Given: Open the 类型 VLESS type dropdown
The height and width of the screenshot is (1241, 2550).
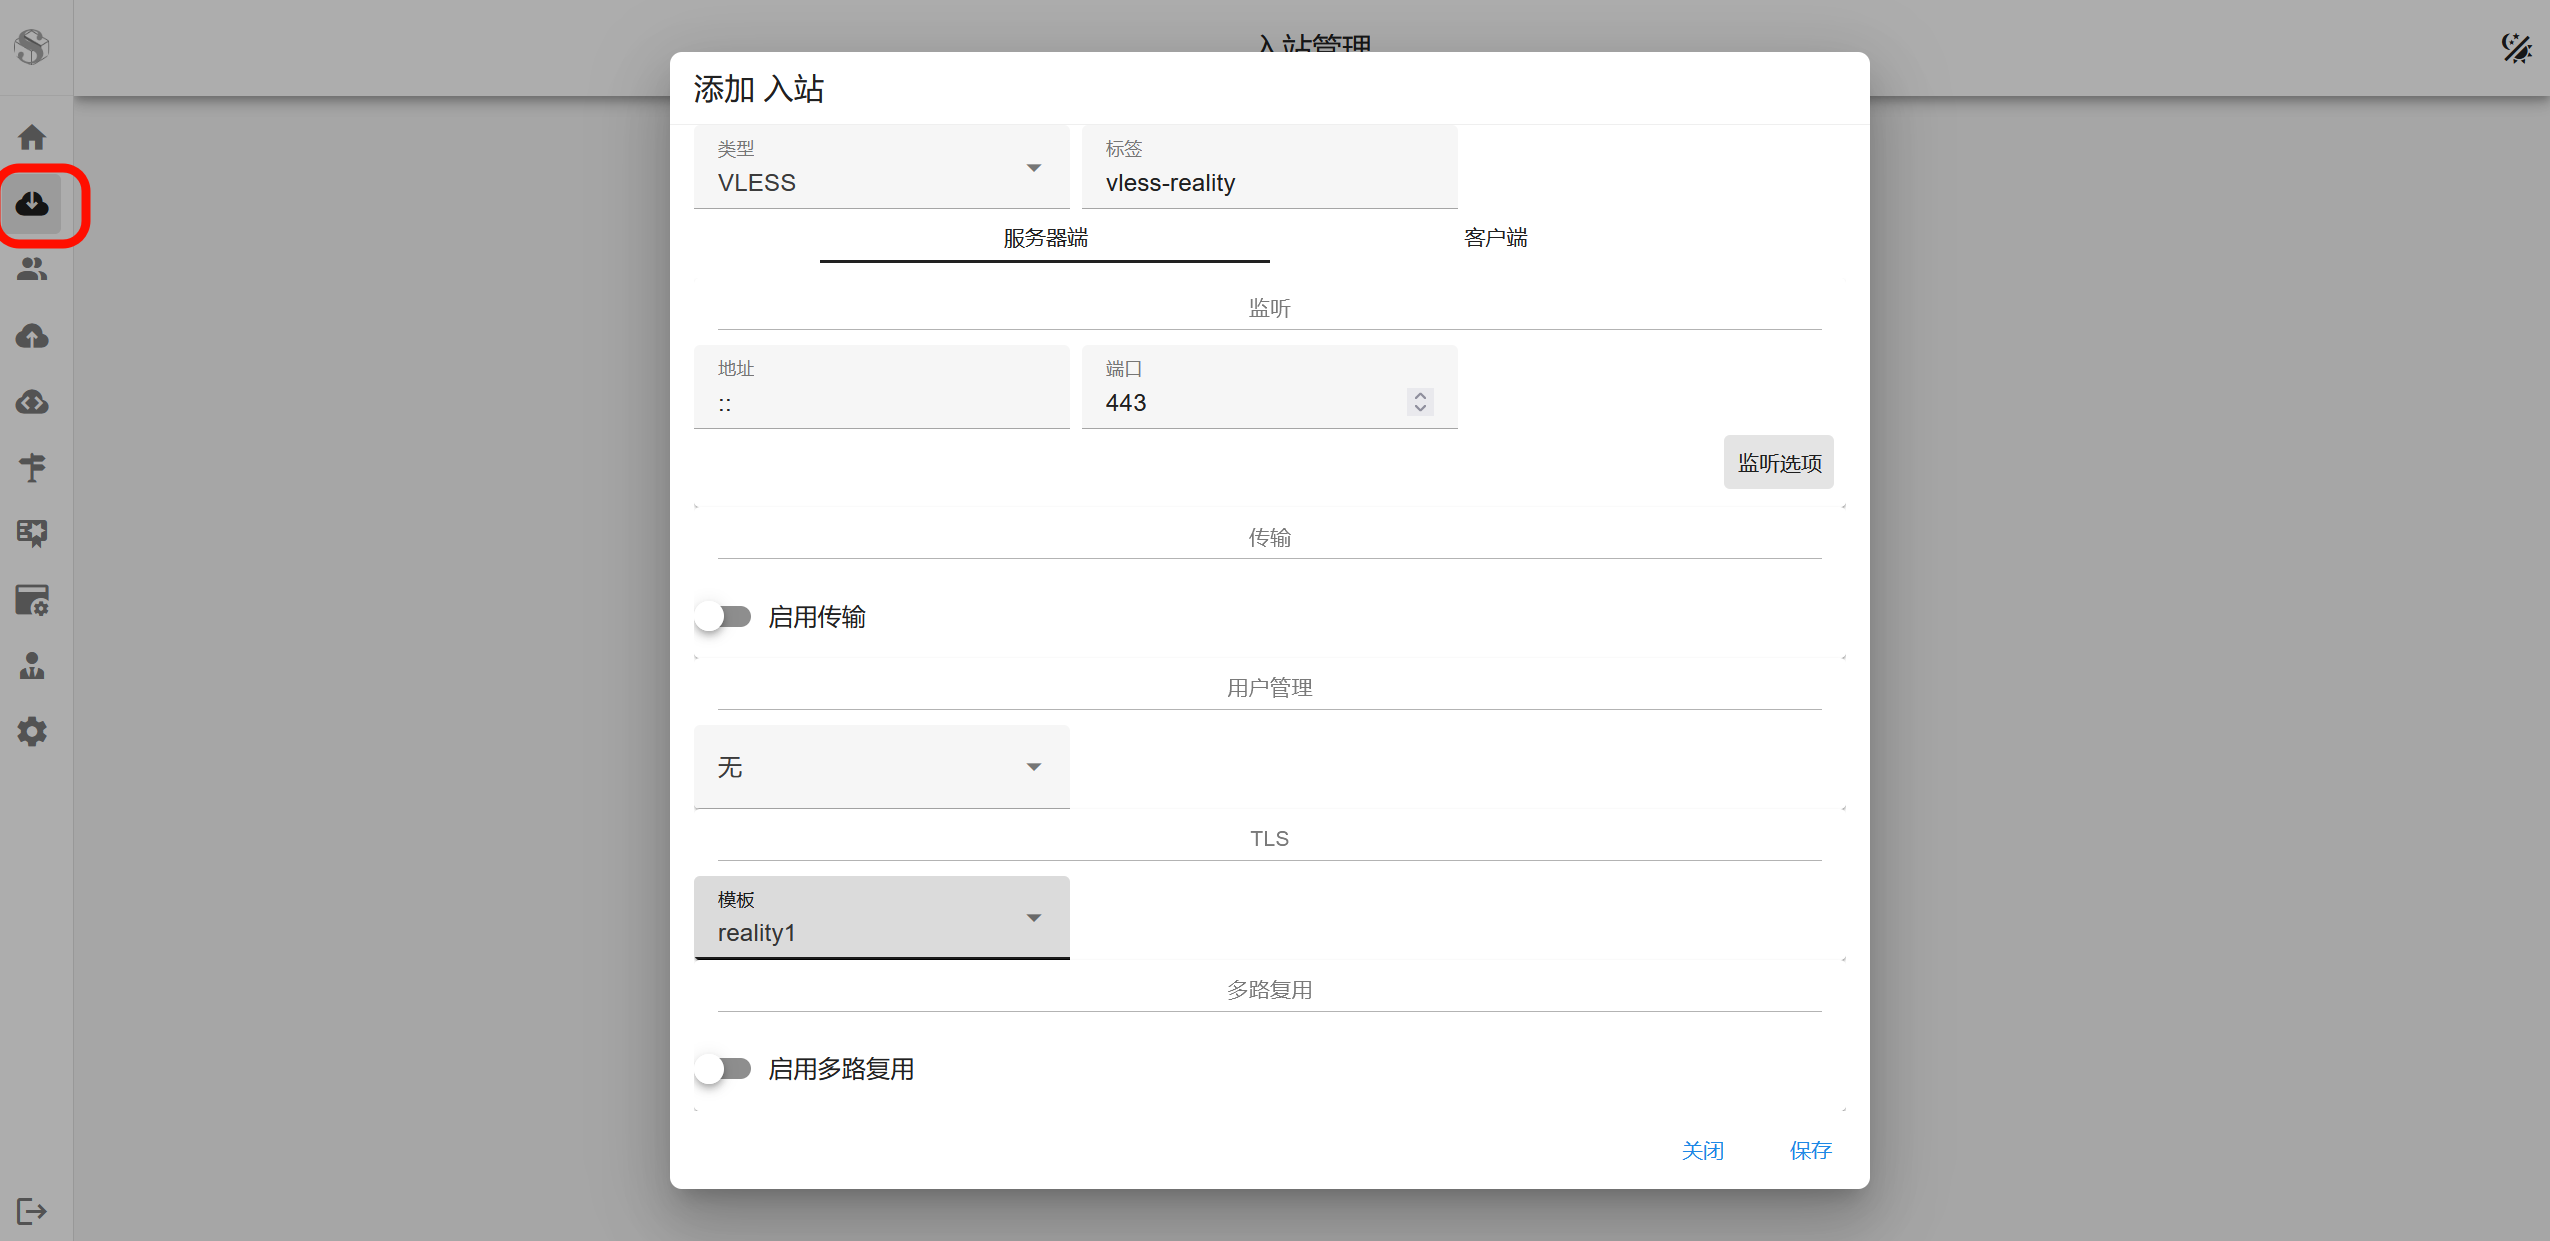Looking at the screenshot, I should [880, 168].
